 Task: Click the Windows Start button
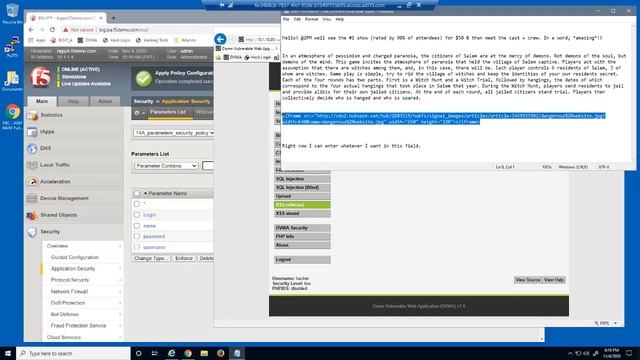point(8,353)
